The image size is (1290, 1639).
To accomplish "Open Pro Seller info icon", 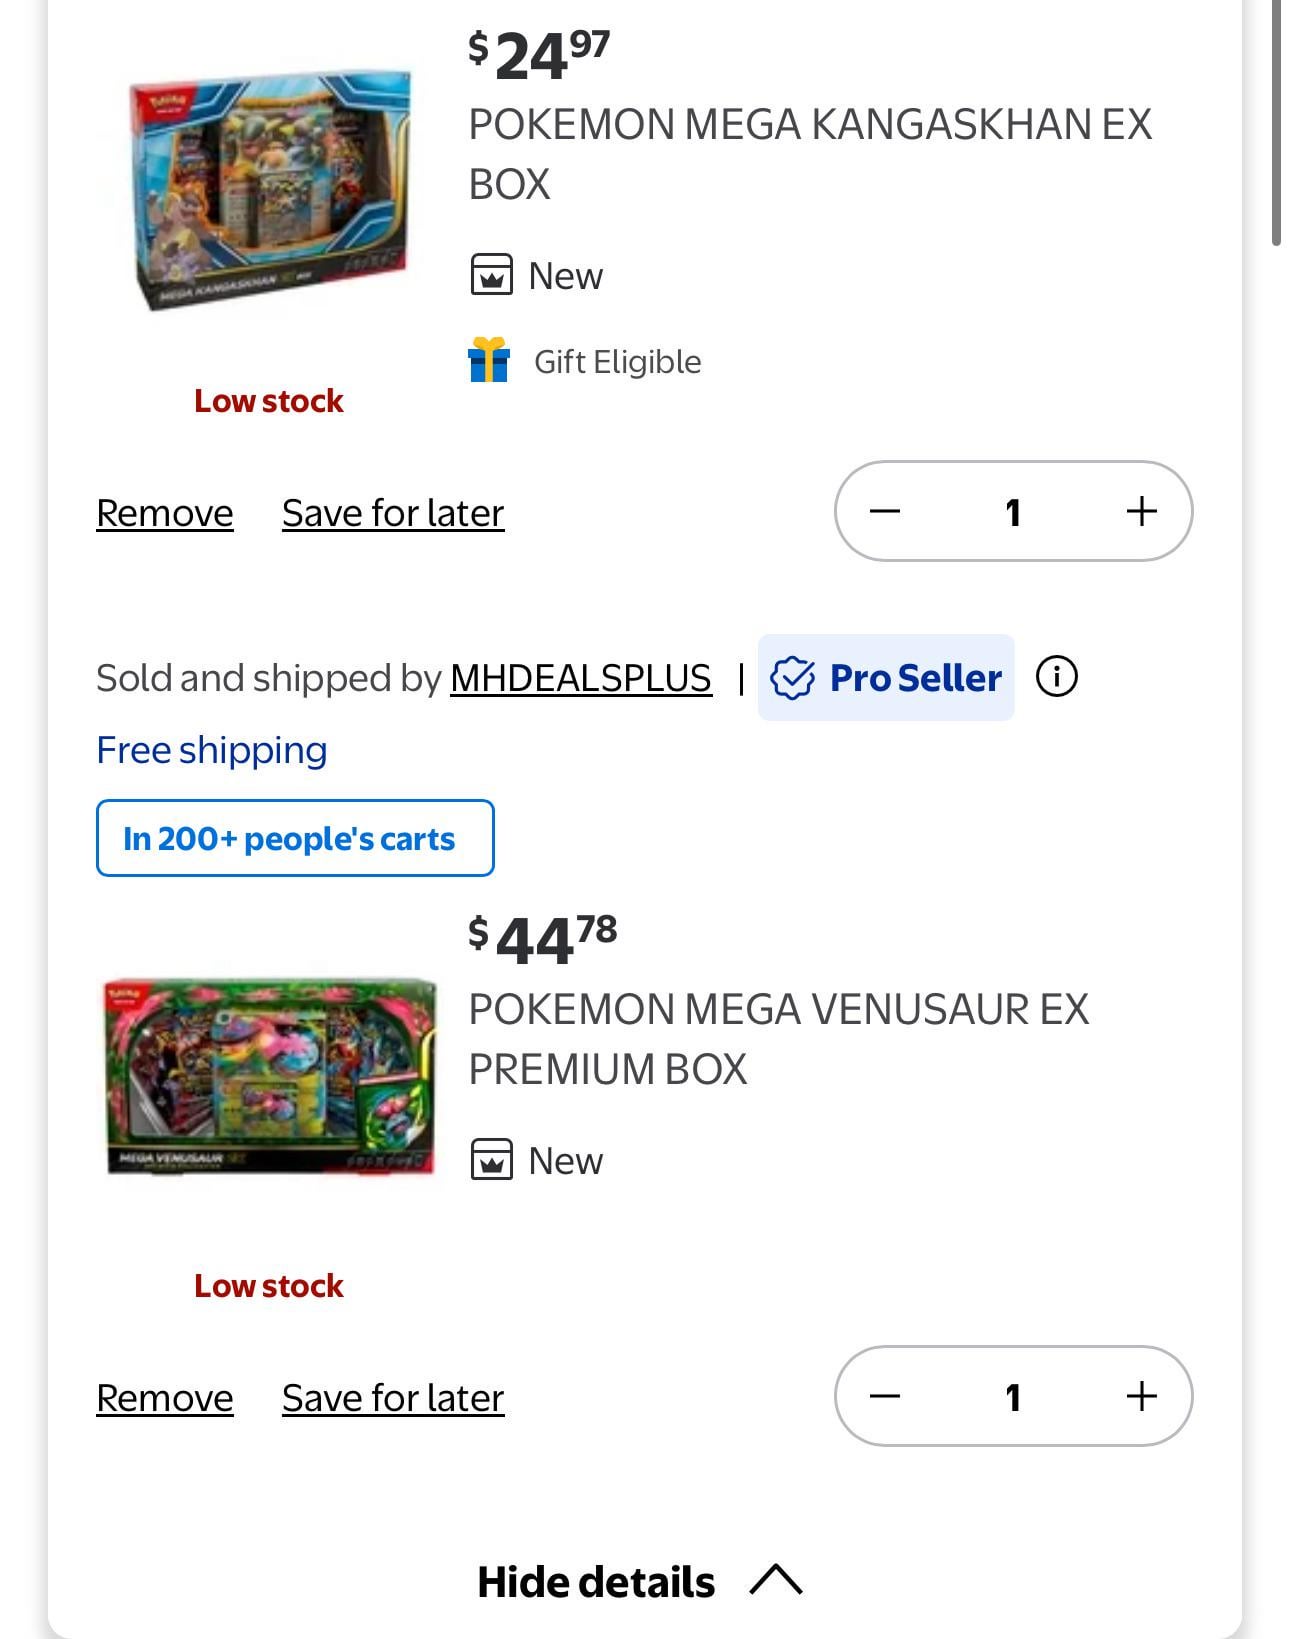I will pyautogui.click(x=1056, y=677).
